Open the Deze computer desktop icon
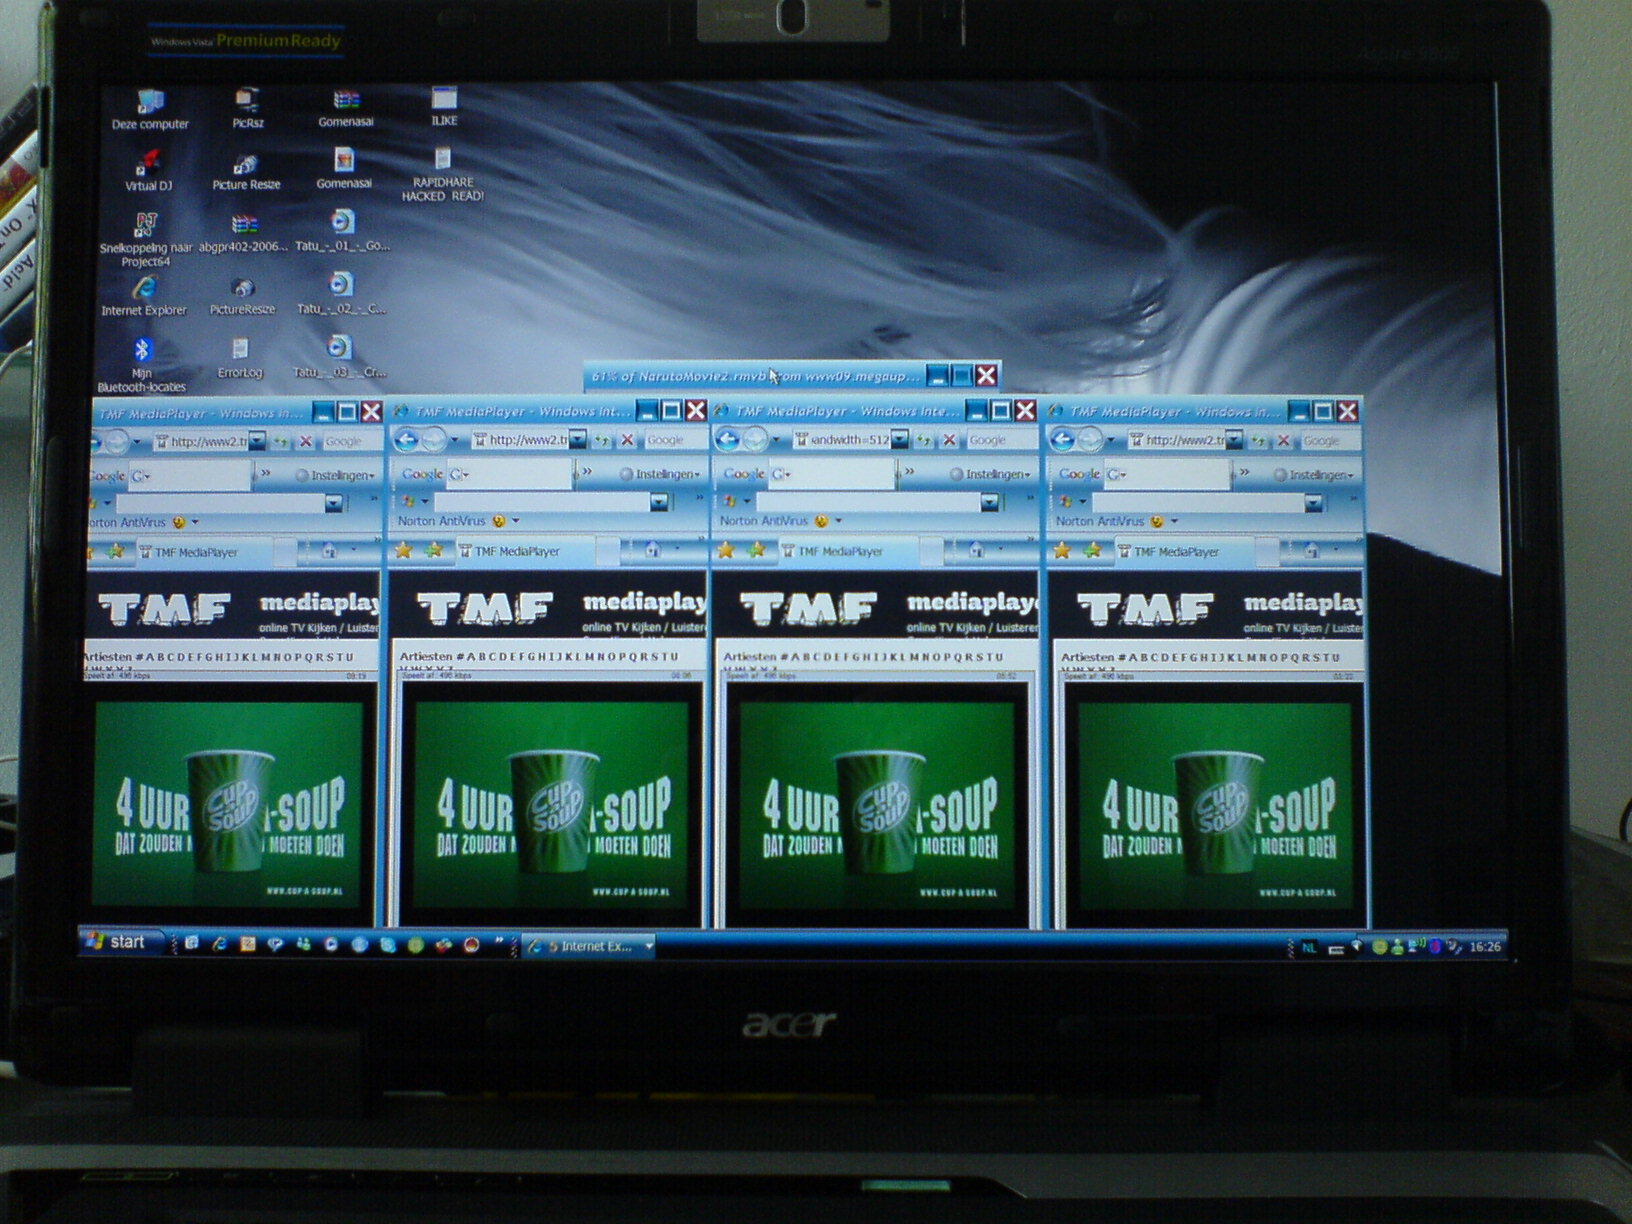The width and height of the screenshot is (1632, 1224). [150, 110]
